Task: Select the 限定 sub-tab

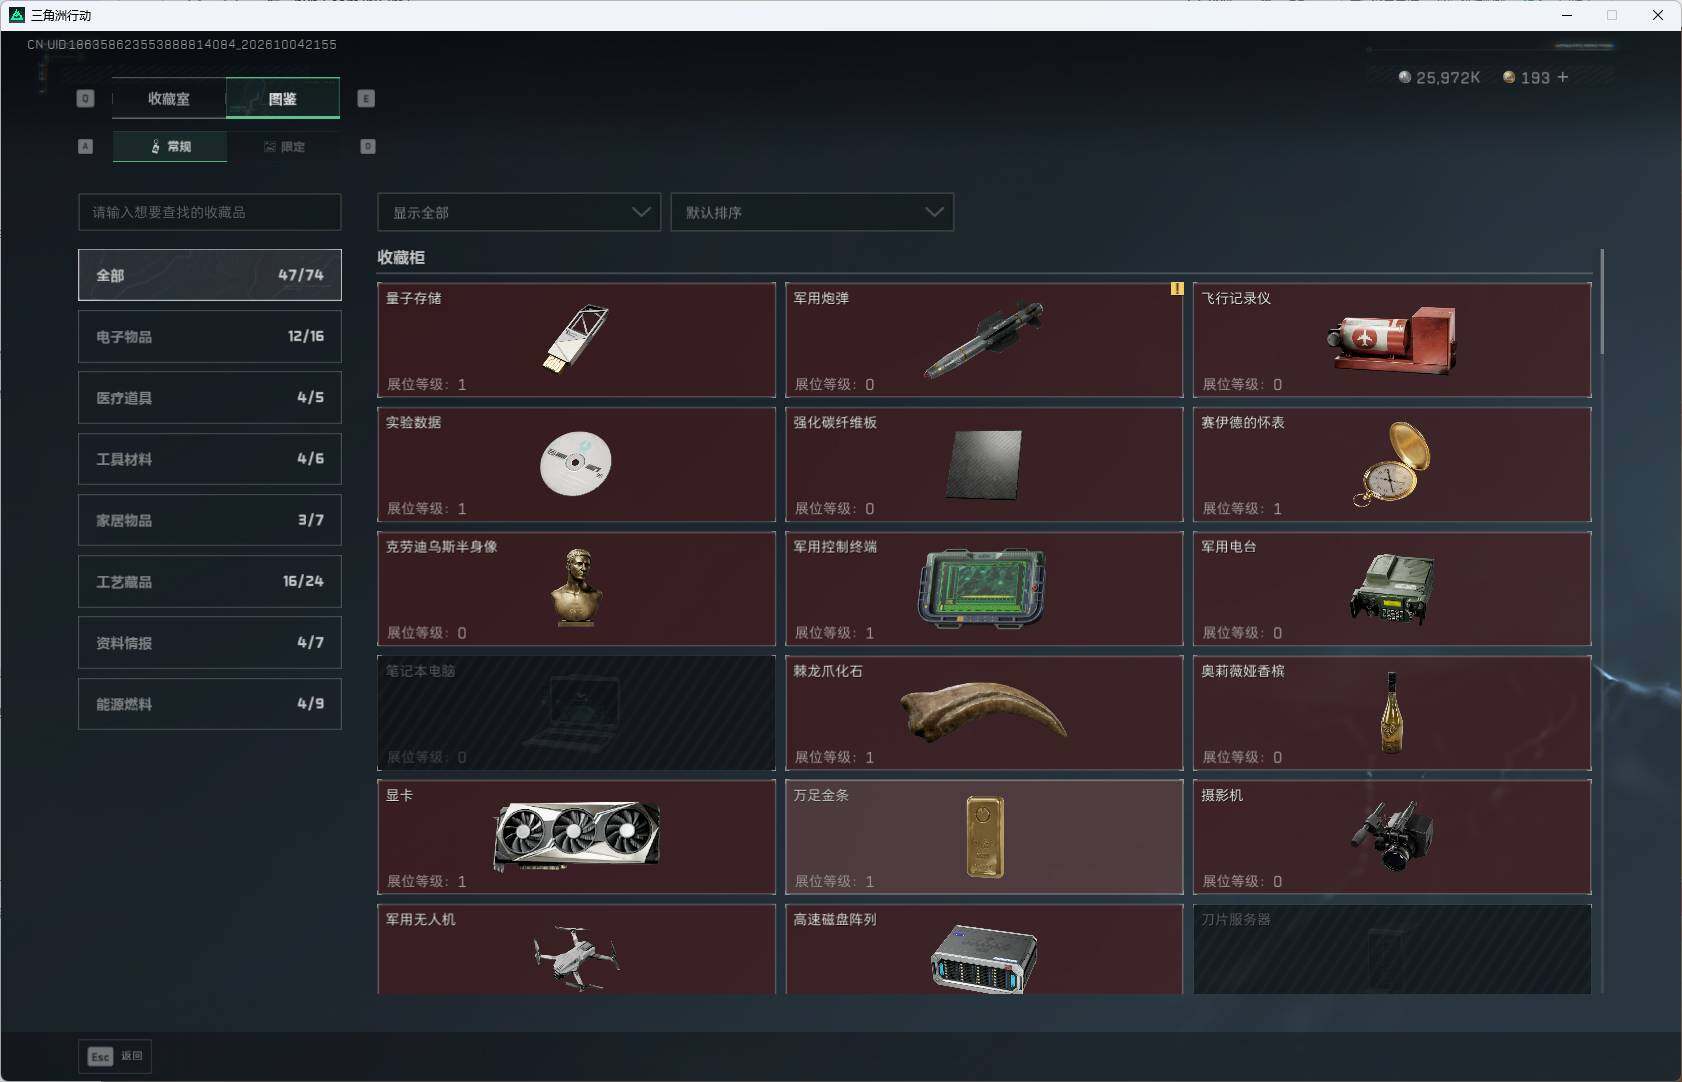Action: click(284, 146)
